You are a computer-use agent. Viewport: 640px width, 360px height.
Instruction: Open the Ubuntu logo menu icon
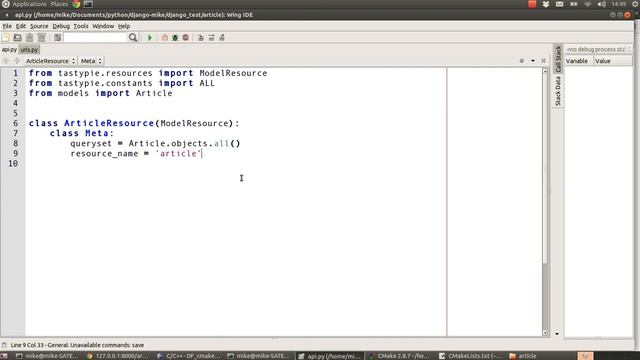click(5, 4)
